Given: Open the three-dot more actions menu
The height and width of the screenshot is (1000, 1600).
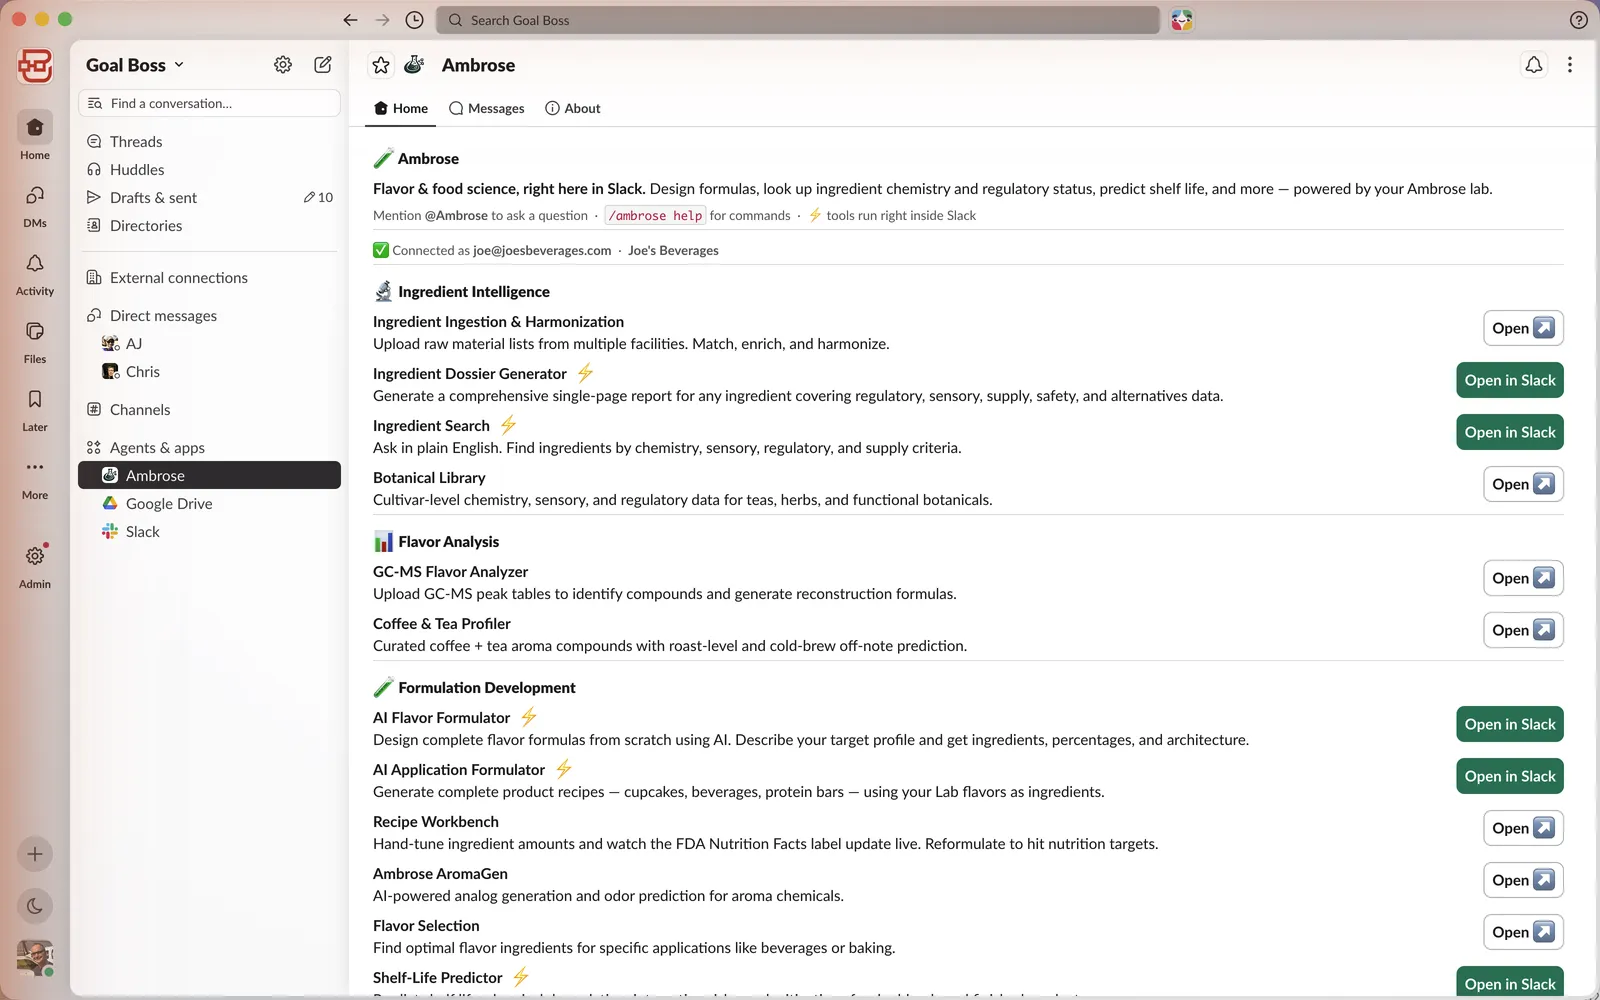Looking at the screenshot, I should (x=1570, y=65).
